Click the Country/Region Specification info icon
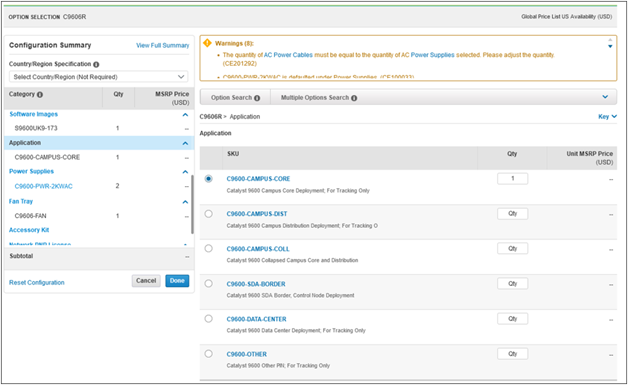This screenshot has height=385, width=628. 96,65
